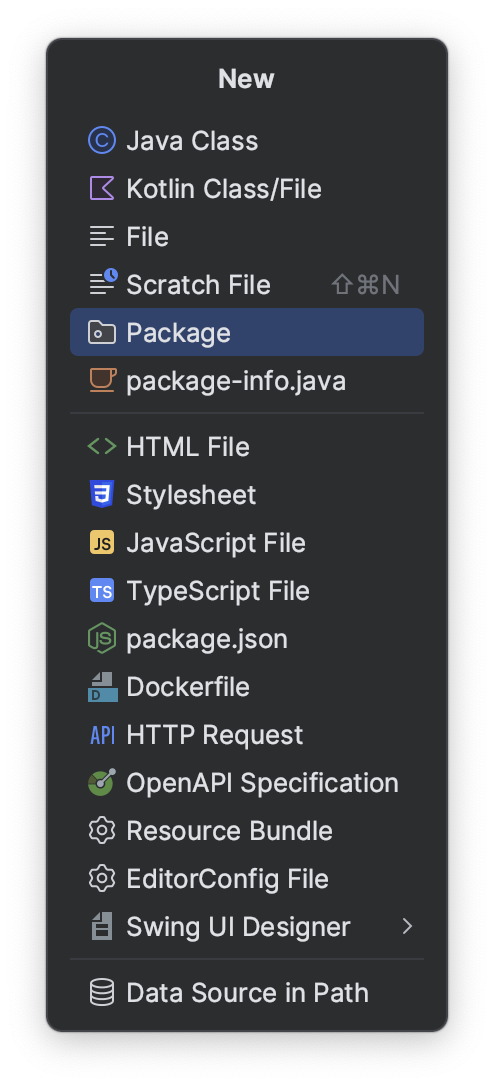Click the New popup title text
Screen dimensions: 494x1086
247,78
